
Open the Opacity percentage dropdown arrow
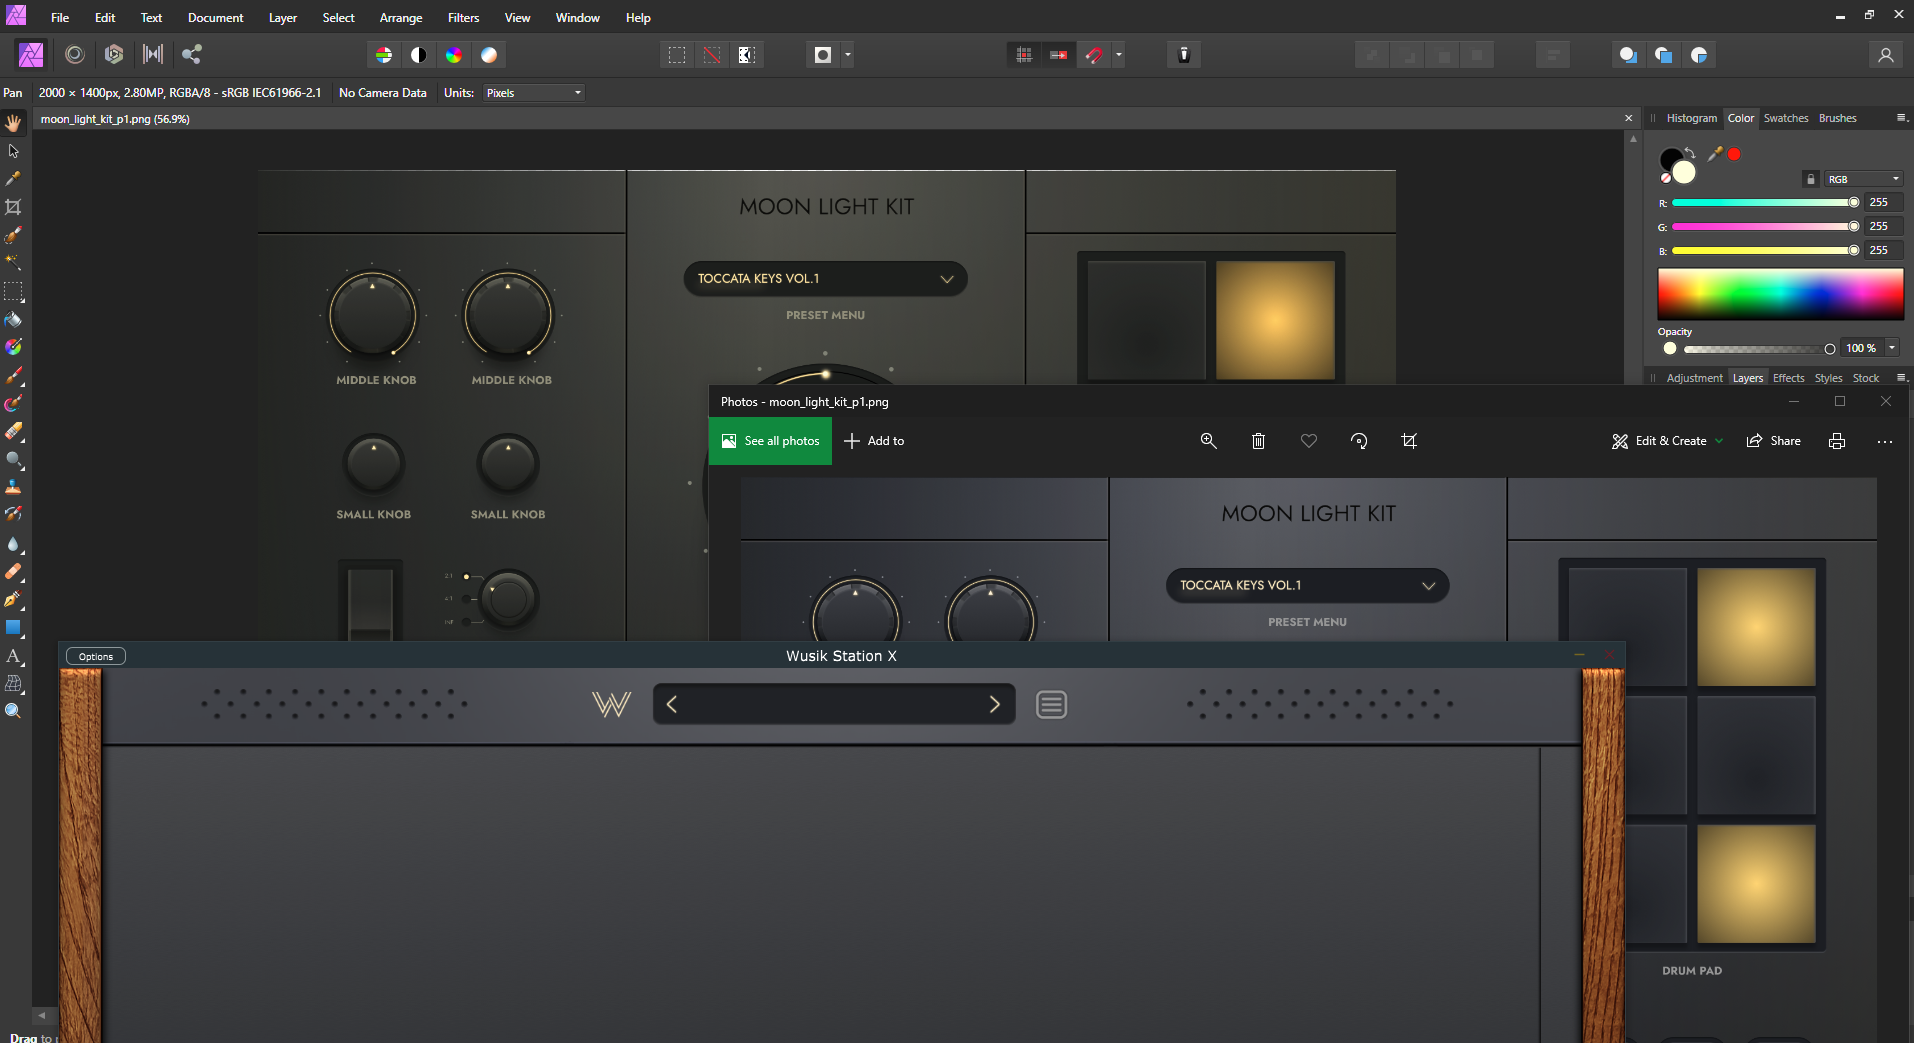coord(1892,348)
